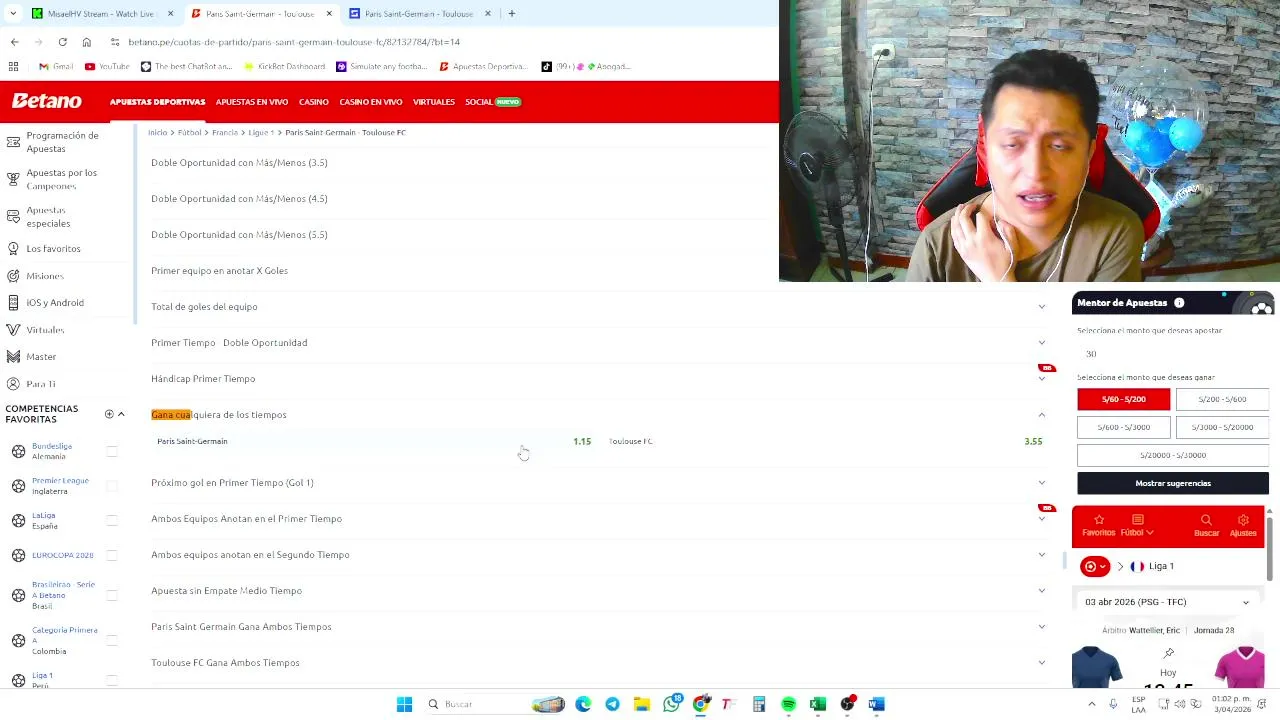Expand Paris Saint Germain Gana Ambos Tiempos

pos(1041,626)
